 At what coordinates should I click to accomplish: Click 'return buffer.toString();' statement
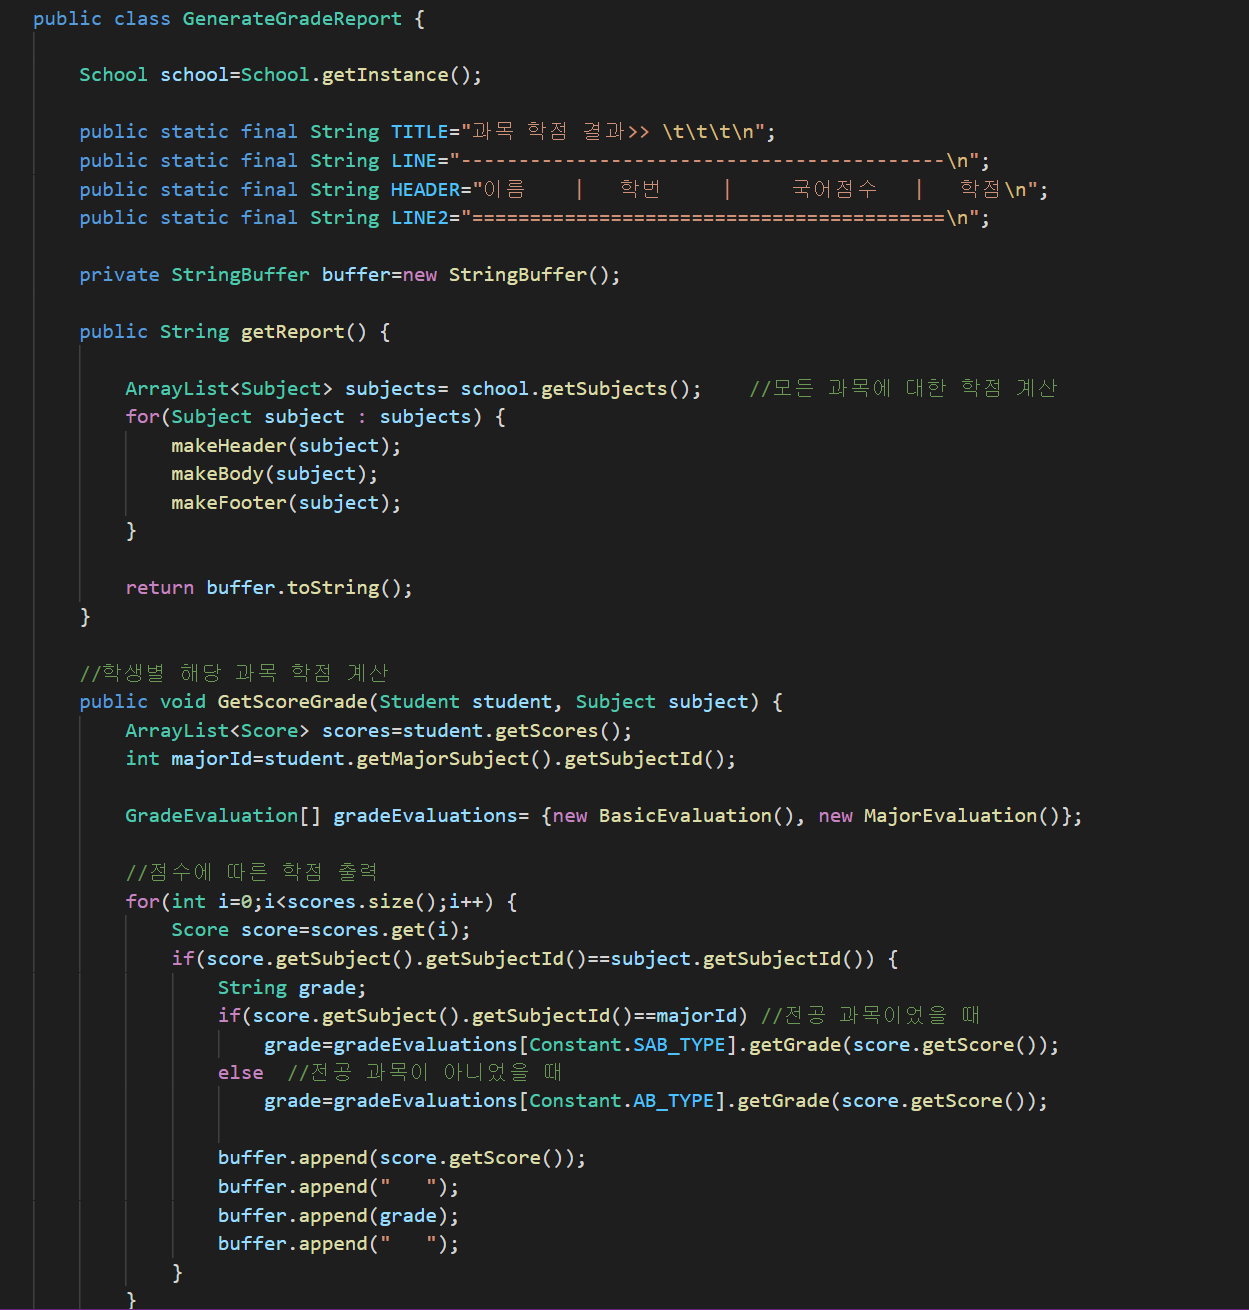(x=269, y=588)
